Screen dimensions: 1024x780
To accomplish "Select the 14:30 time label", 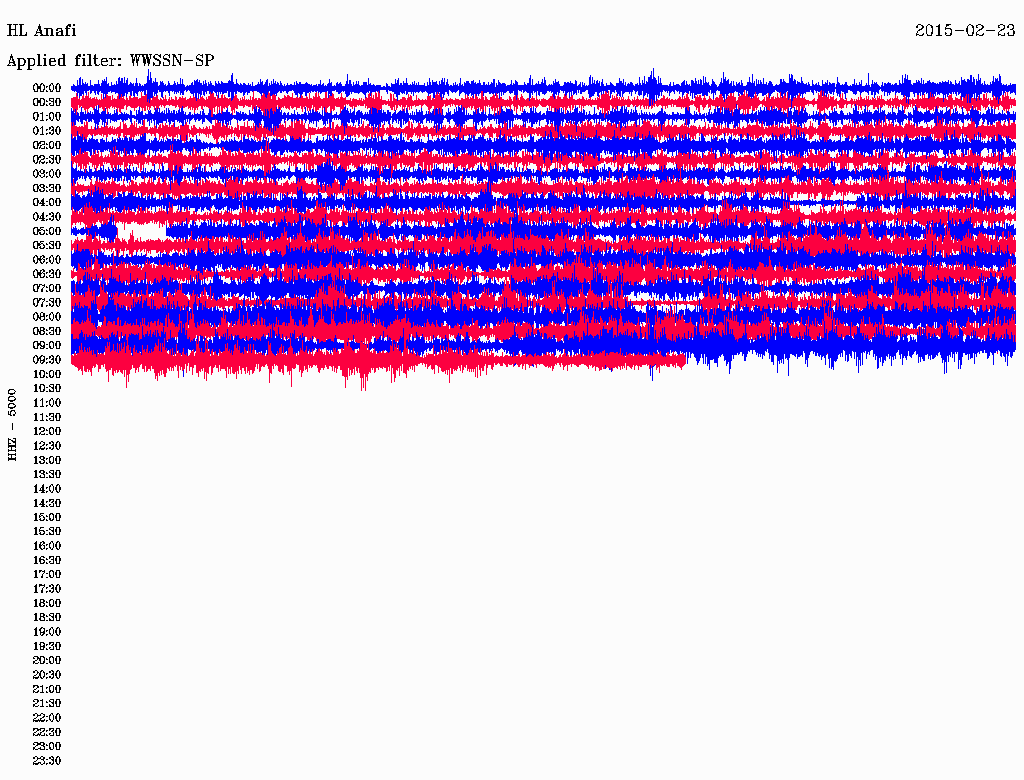I will tap(47, 503).
